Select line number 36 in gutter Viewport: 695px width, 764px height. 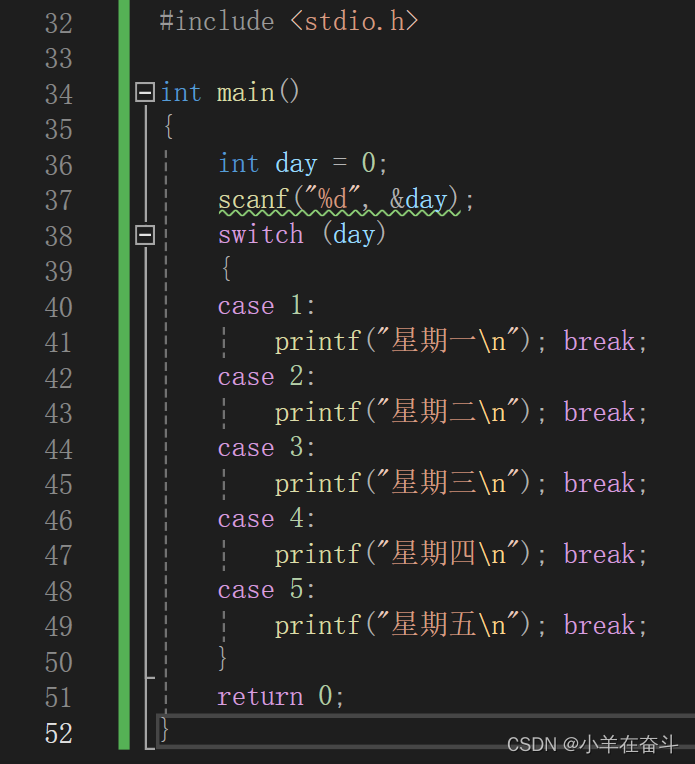coord(58,165)
